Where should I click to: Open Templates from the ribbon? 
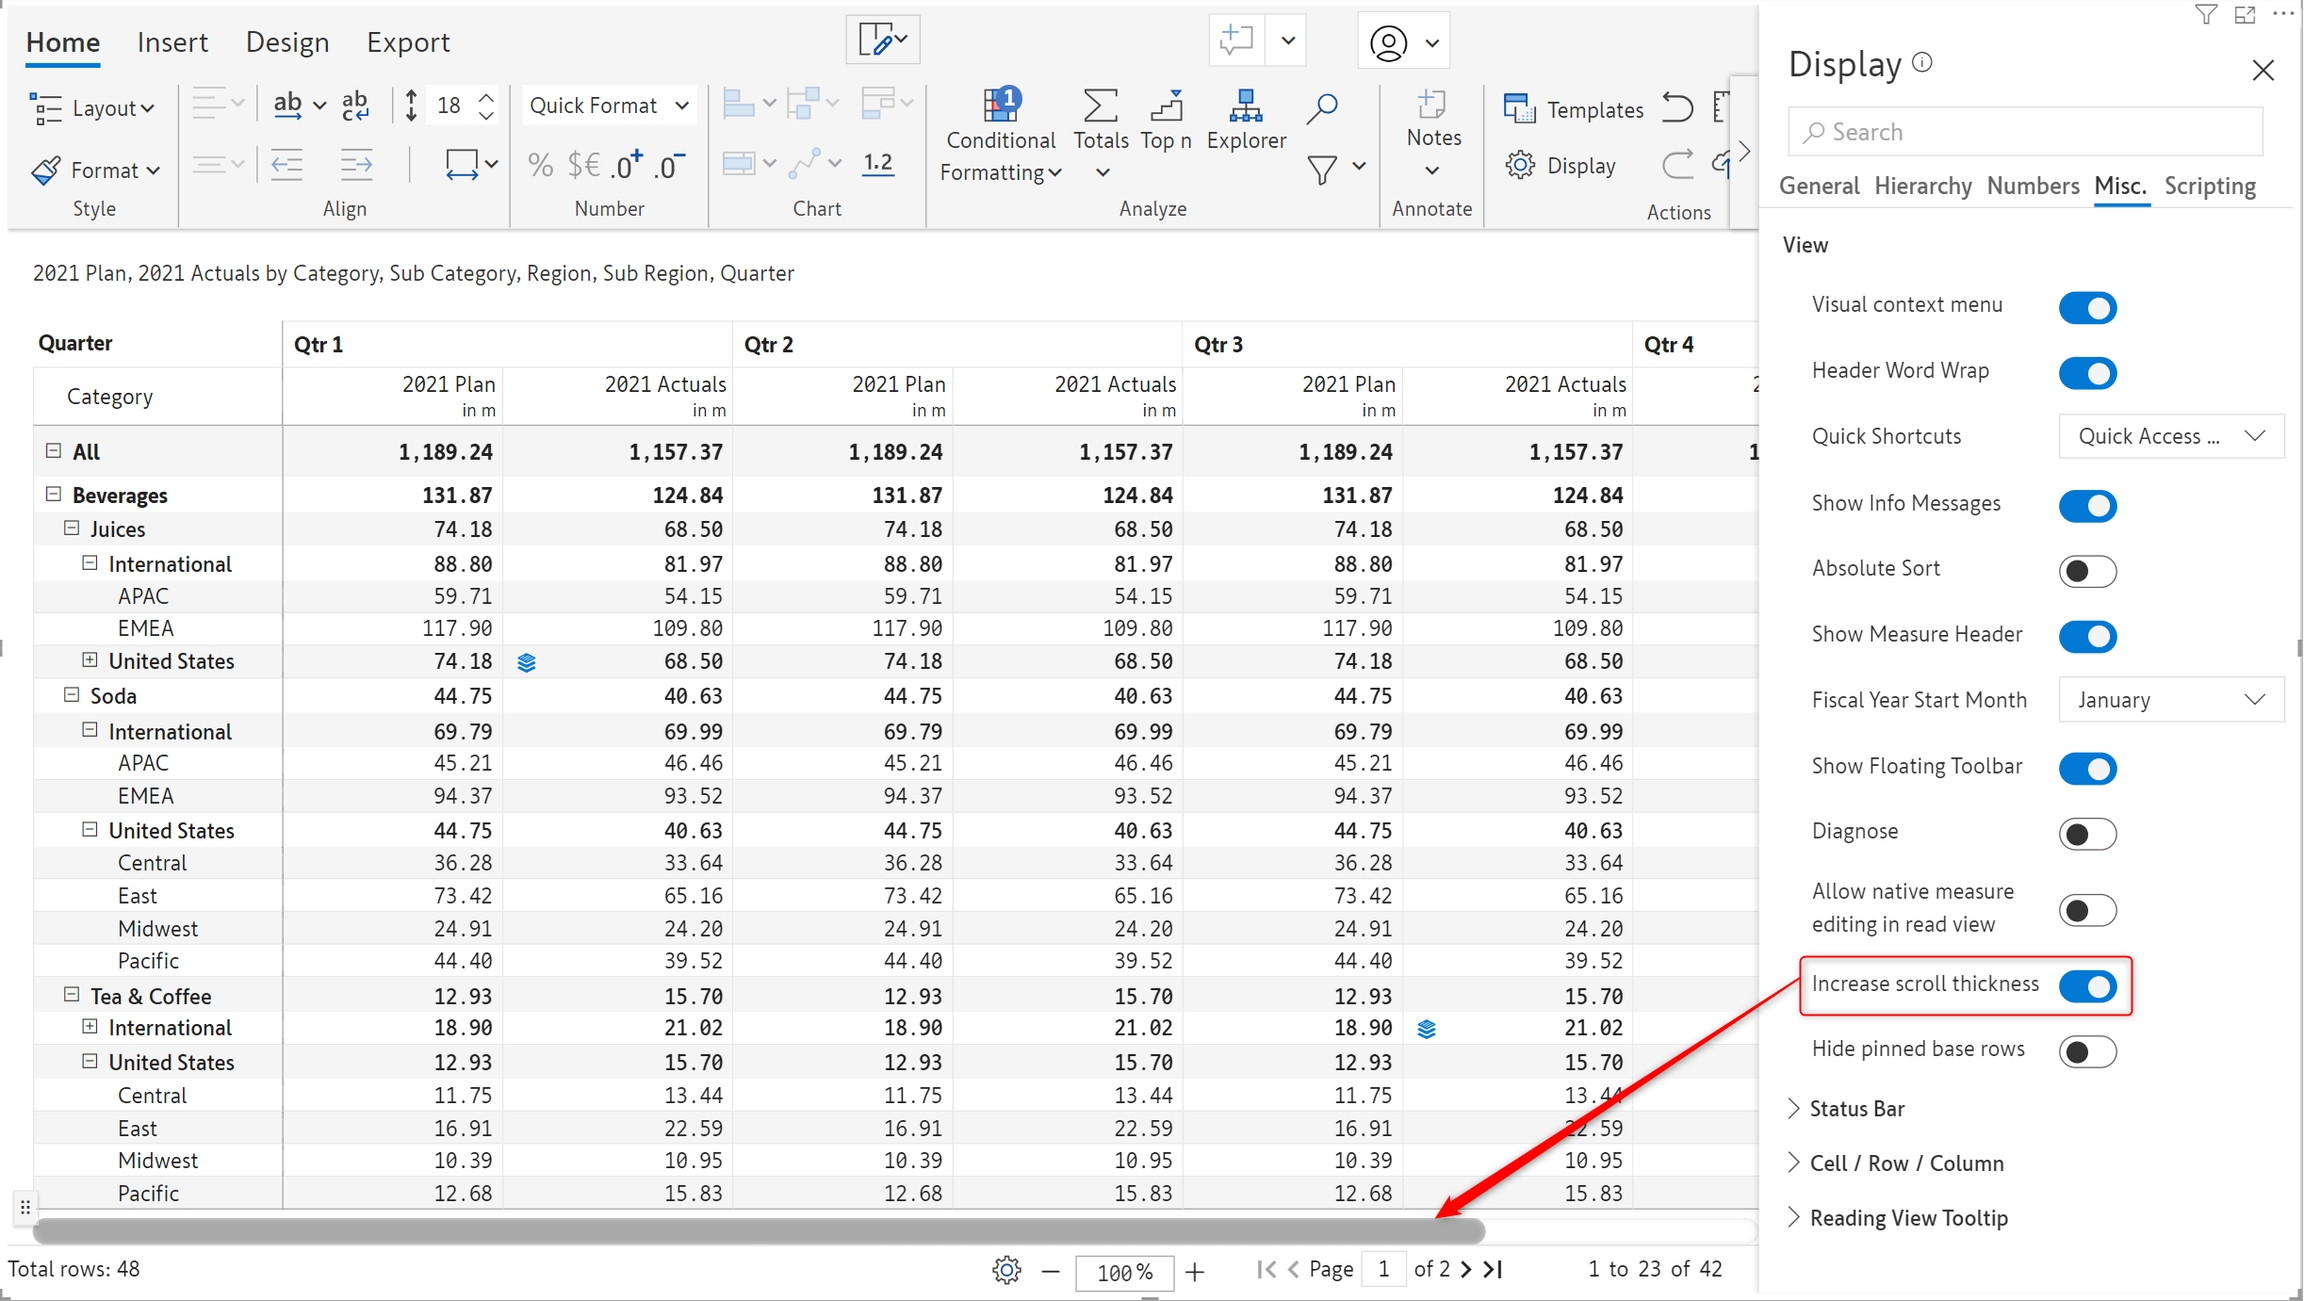(x=1573, y=109)
